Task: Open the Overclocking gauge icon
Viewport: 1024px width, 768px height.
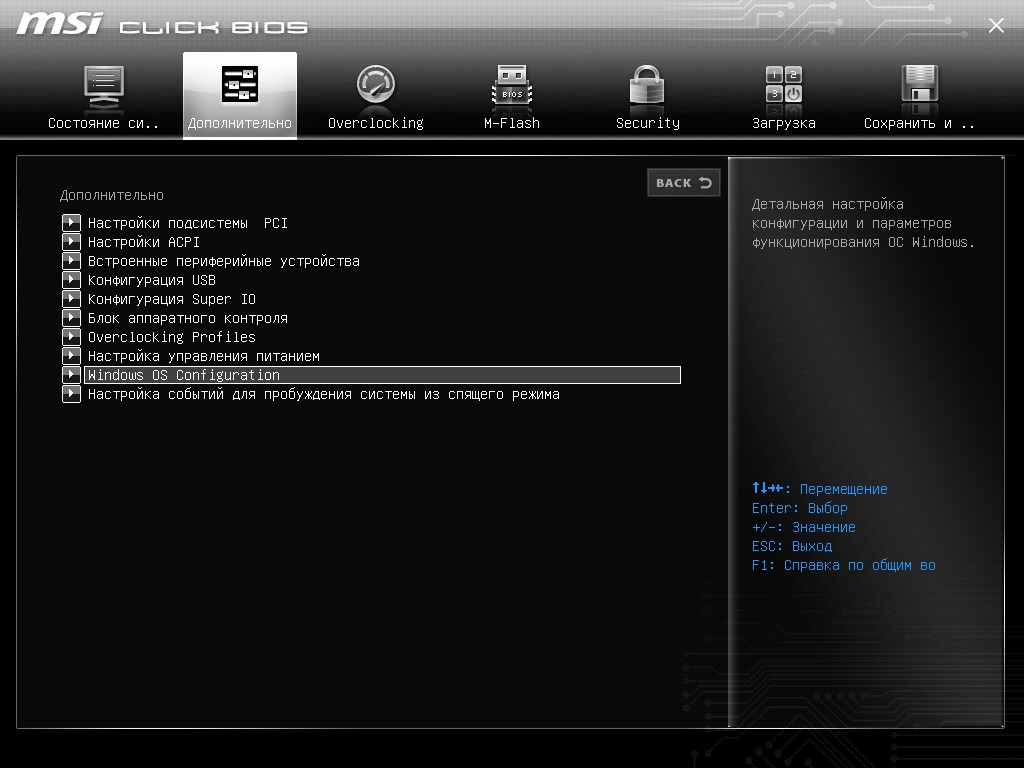Action: 376,84
